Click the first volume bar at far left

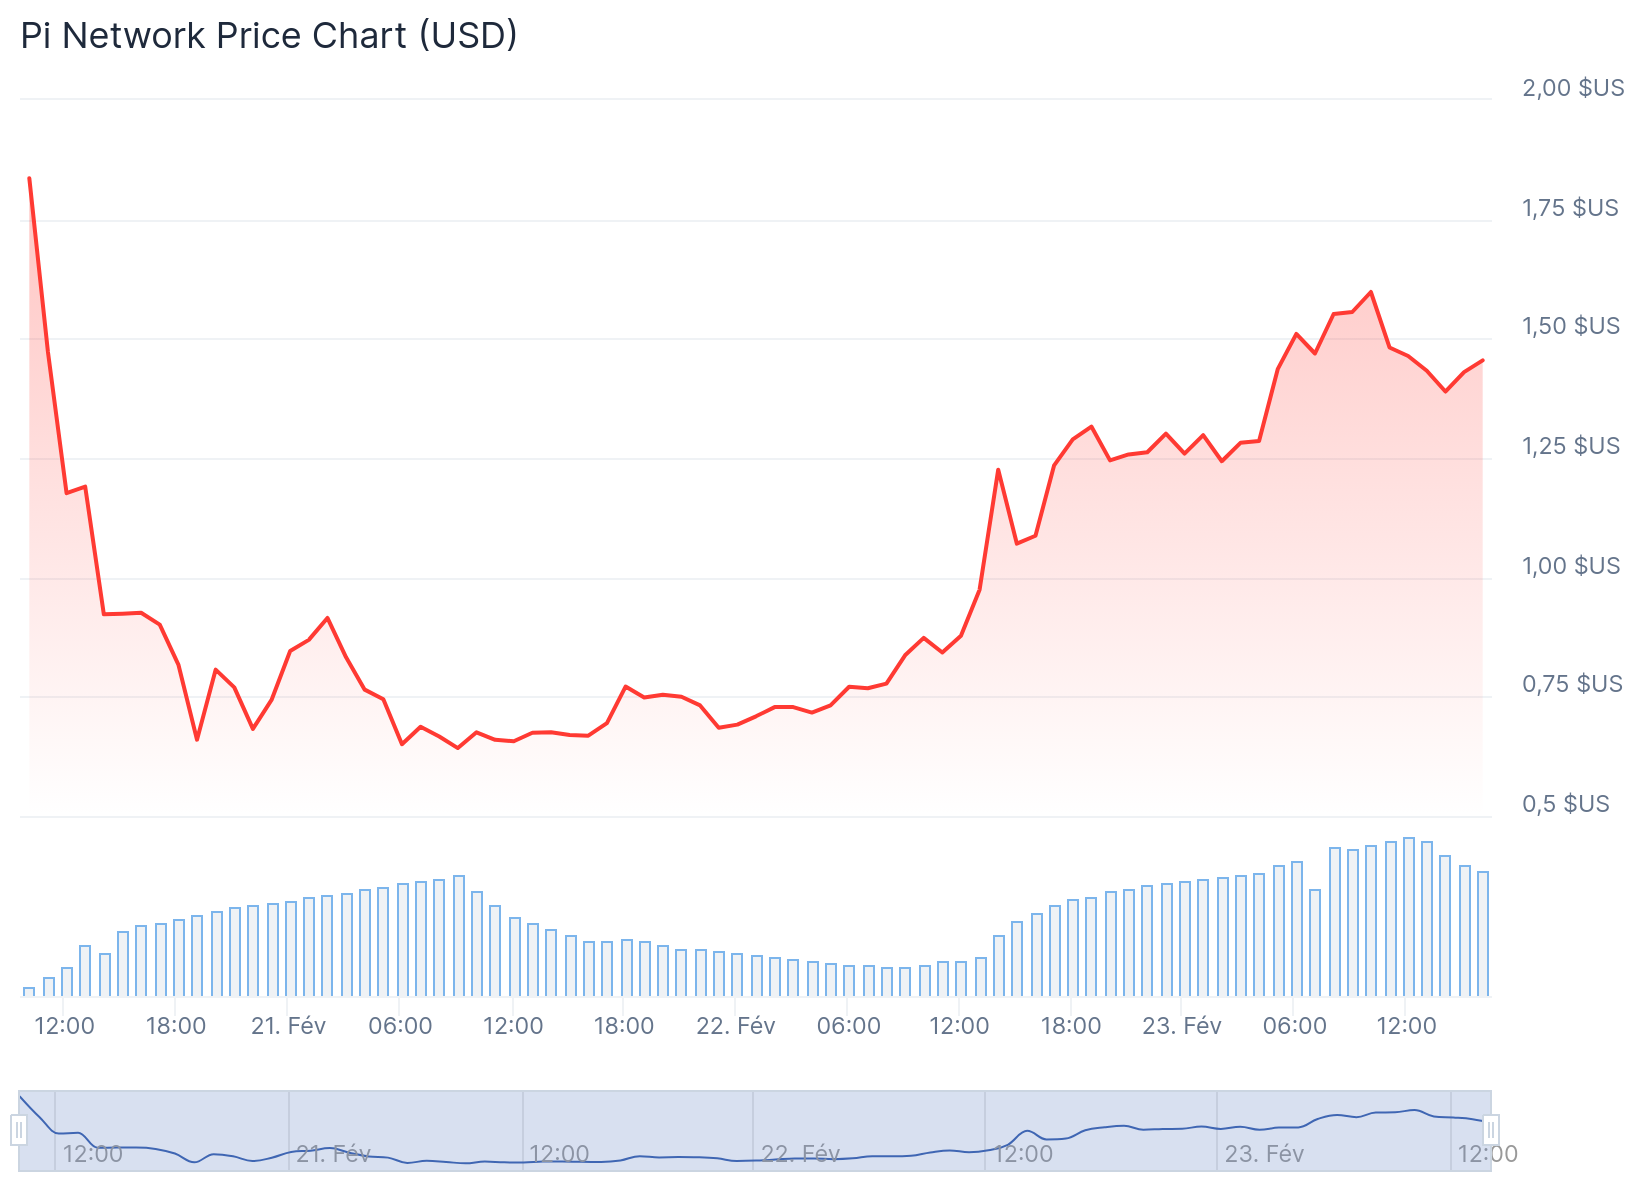pos(29,991)
